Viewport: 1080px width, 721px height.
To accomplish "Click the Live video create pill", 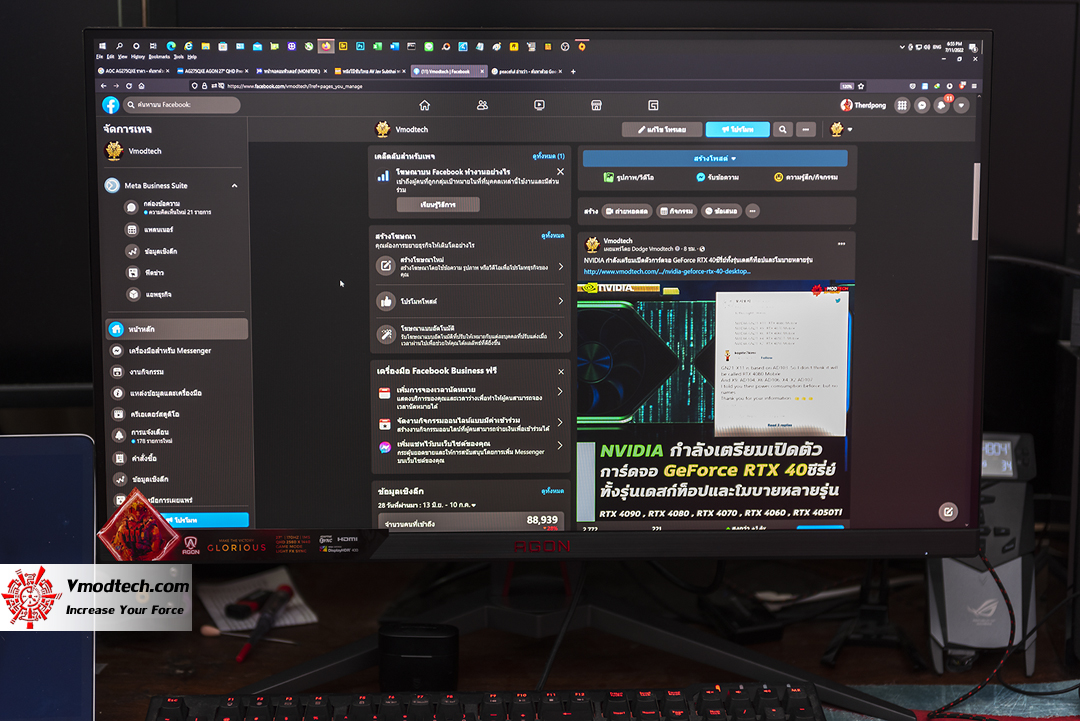I will click(x=627, y=211).
